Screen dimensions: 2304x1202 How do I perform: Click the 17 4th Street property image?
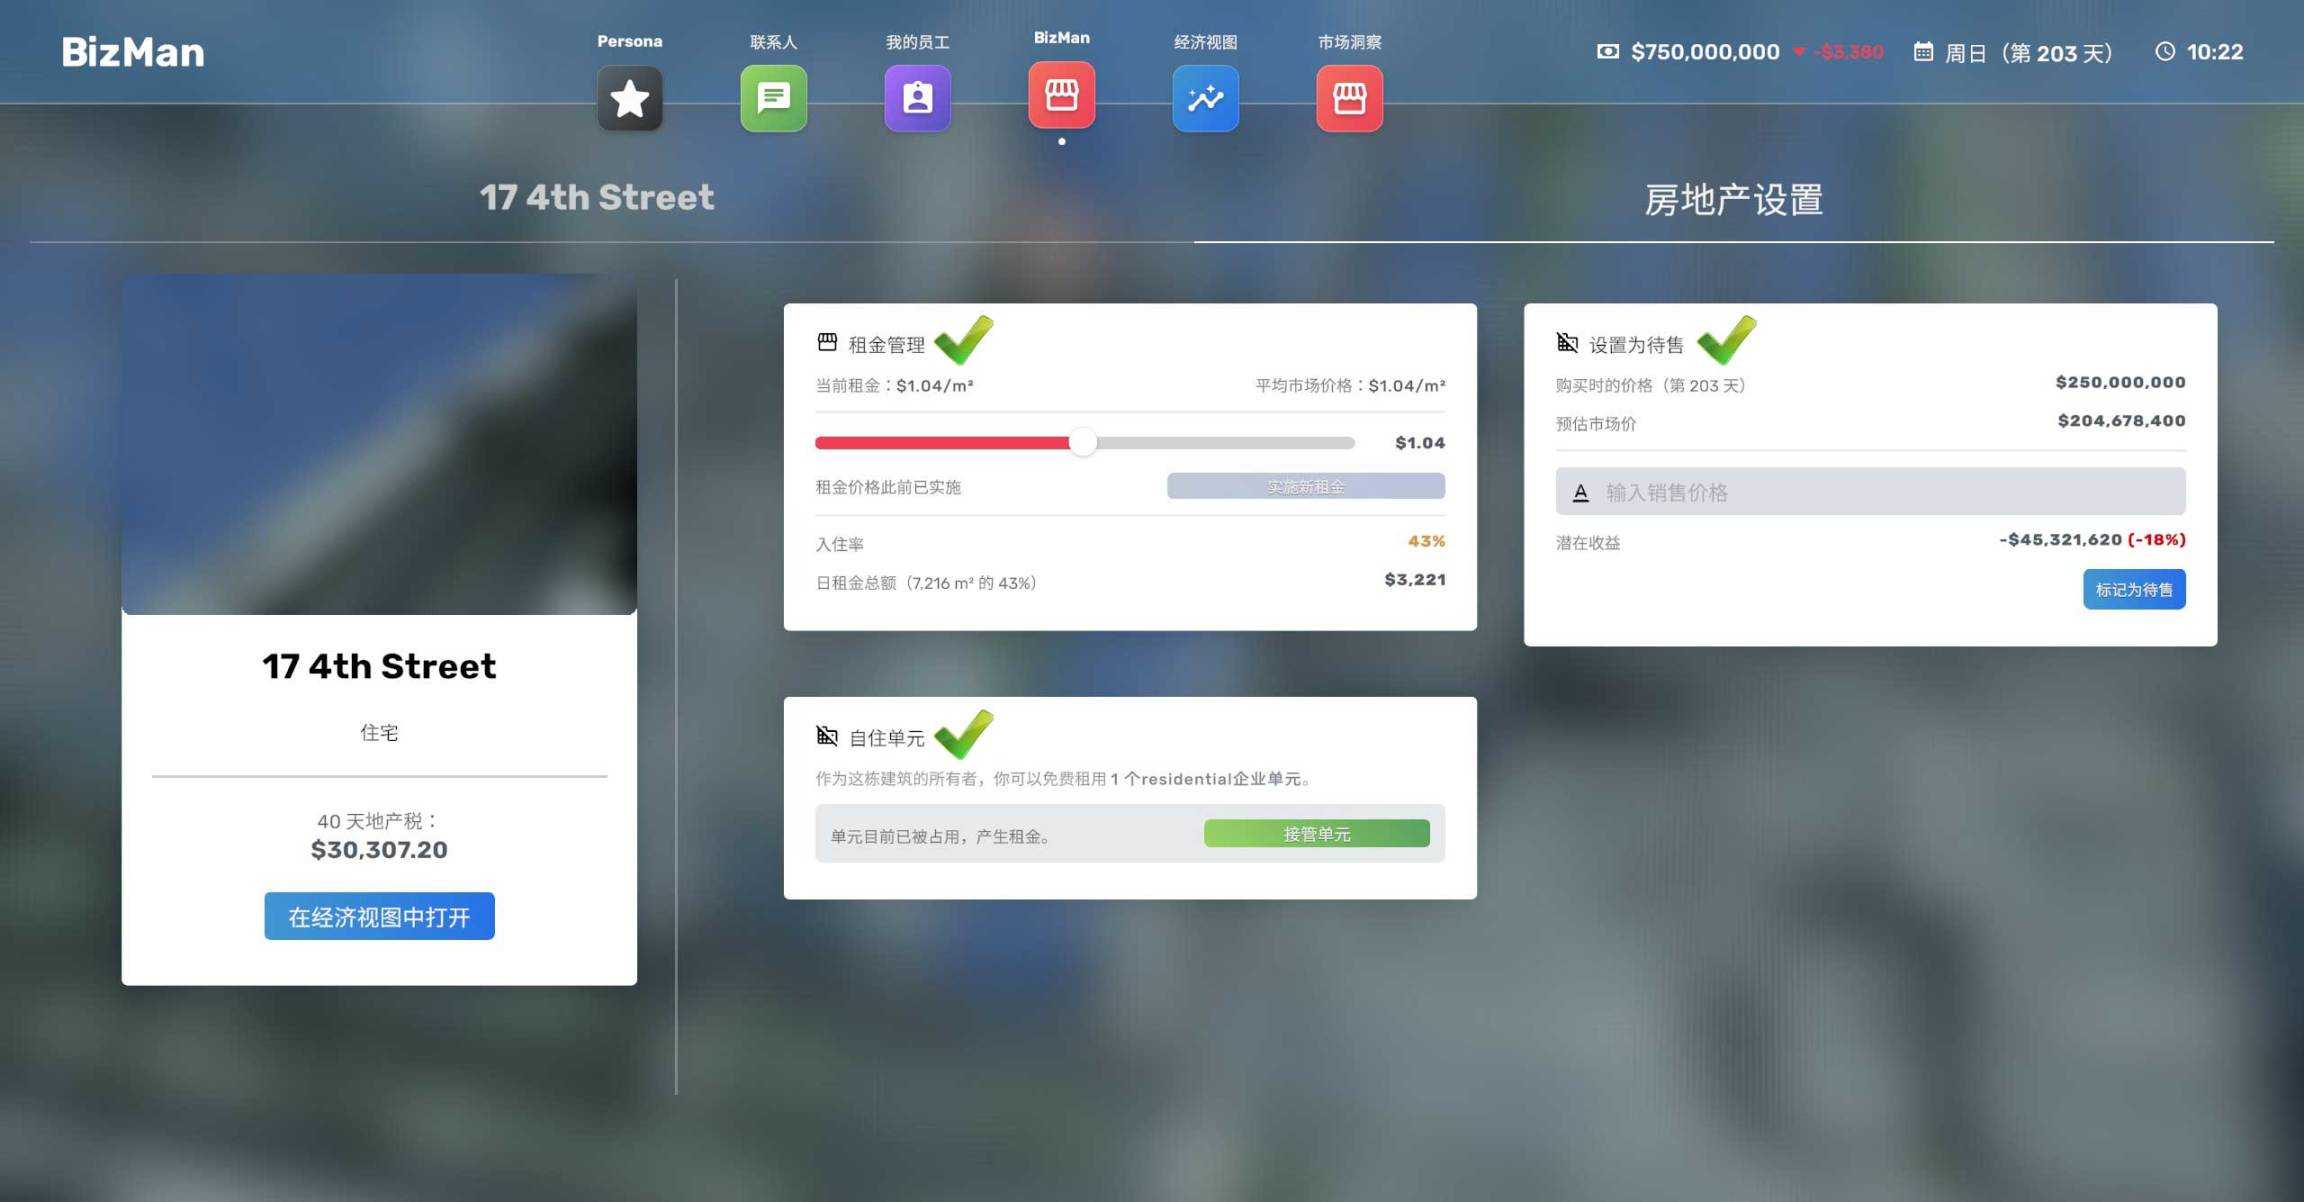click(379, 445)
